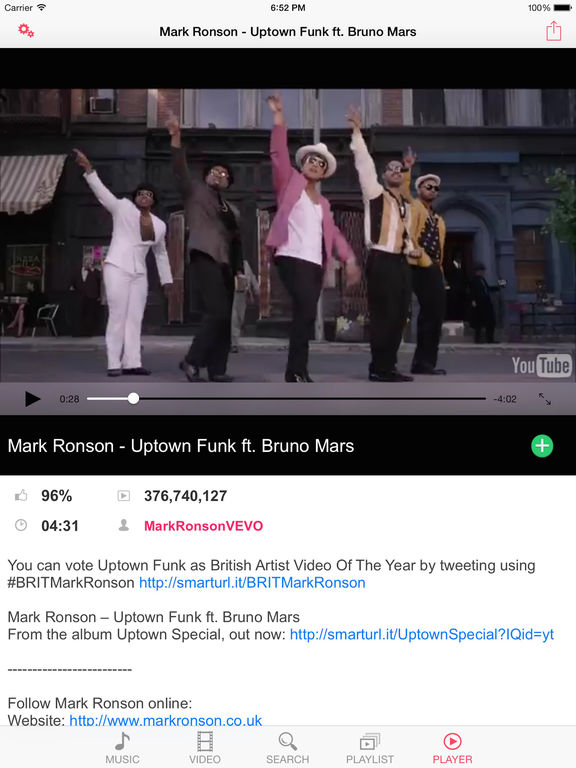Tap the clock duration icon

21,526
